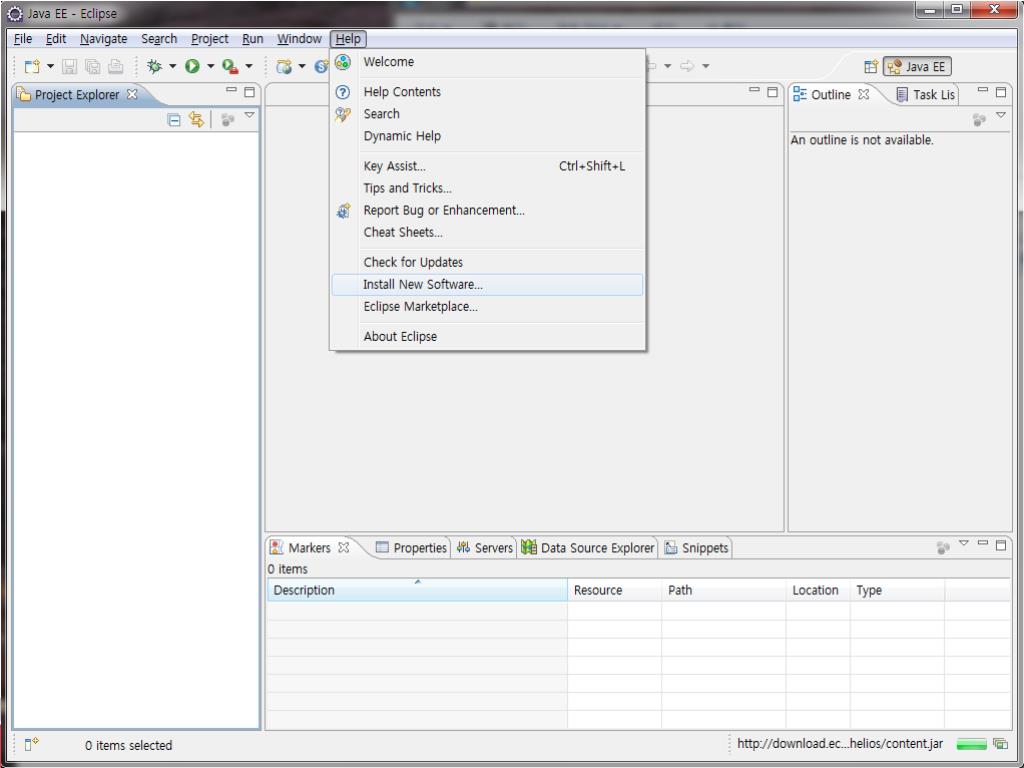
Task: Choose Install New Software from Help menu
Action: tap(487, 285)
